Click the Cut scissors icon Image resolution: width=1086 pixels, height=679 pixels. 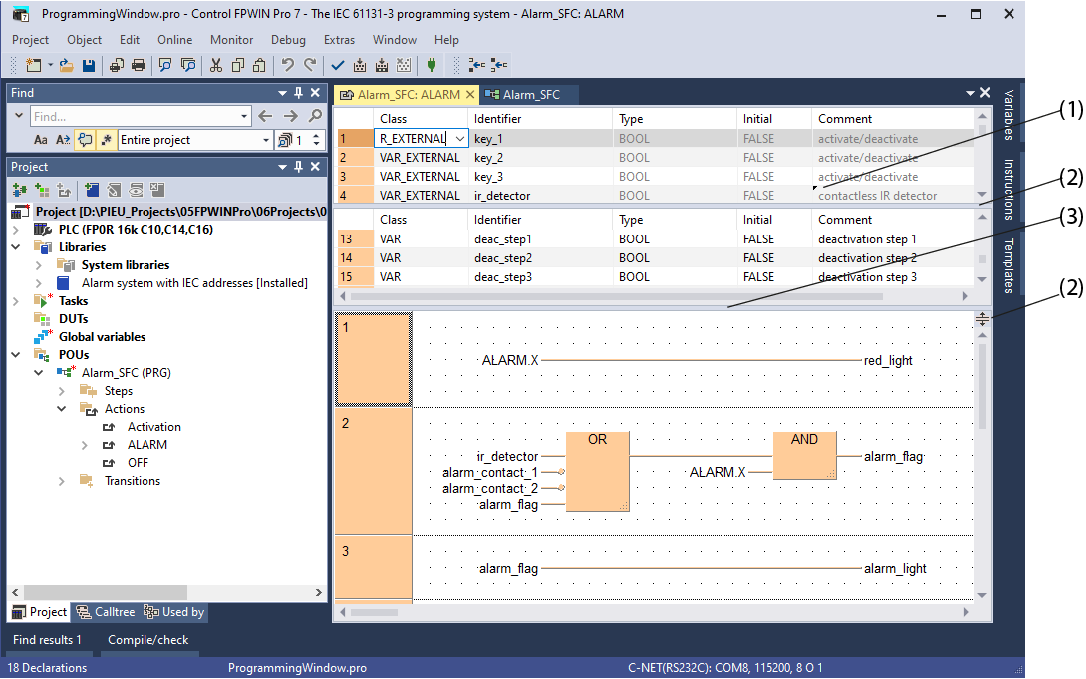pyautogui.click(x=215, y=65)
